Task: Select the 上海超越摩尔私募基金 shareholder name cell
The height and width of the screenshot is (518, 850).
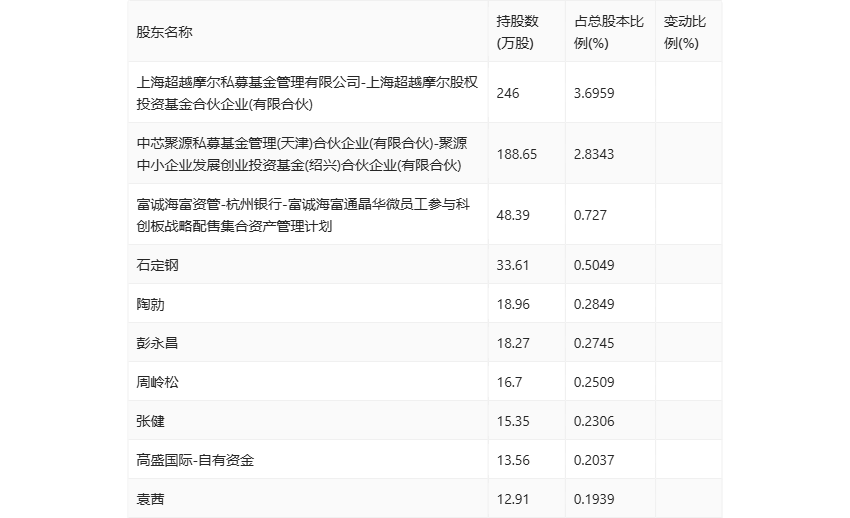Action: [x=307, y=93]
